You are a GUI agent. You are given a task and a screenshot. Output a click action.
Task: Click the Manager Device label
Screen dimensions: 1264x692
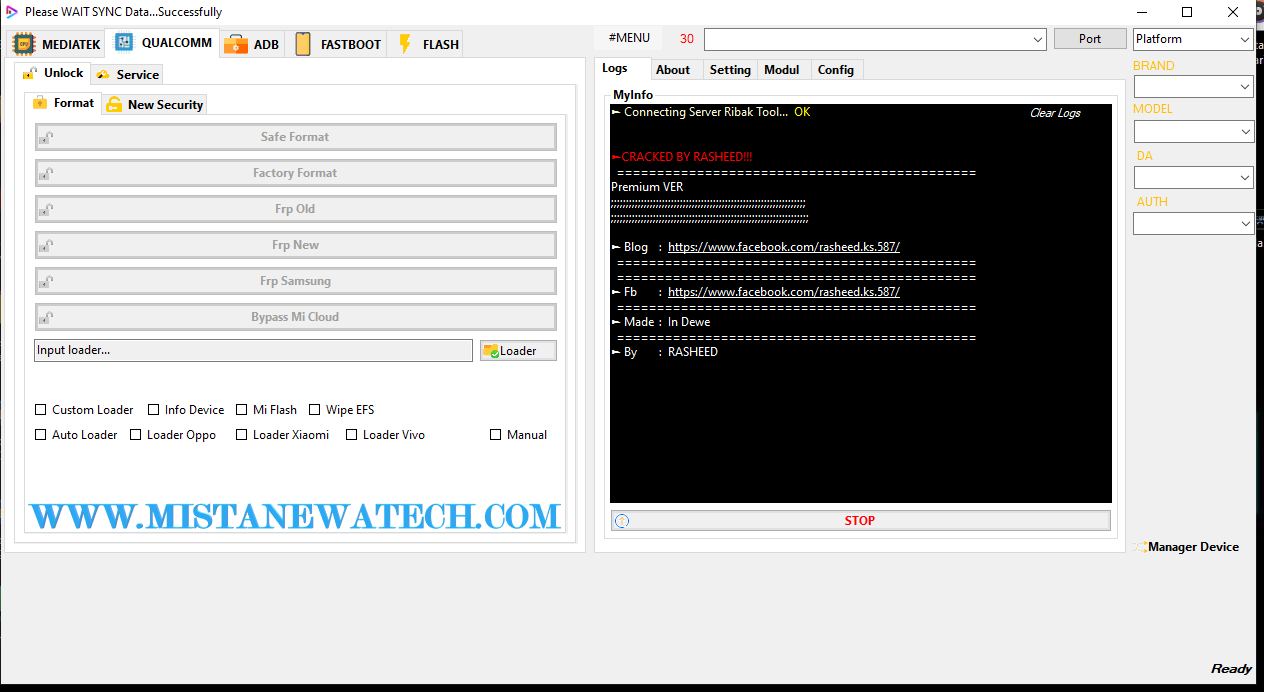pyautogui.click(x=1193, y=547)
